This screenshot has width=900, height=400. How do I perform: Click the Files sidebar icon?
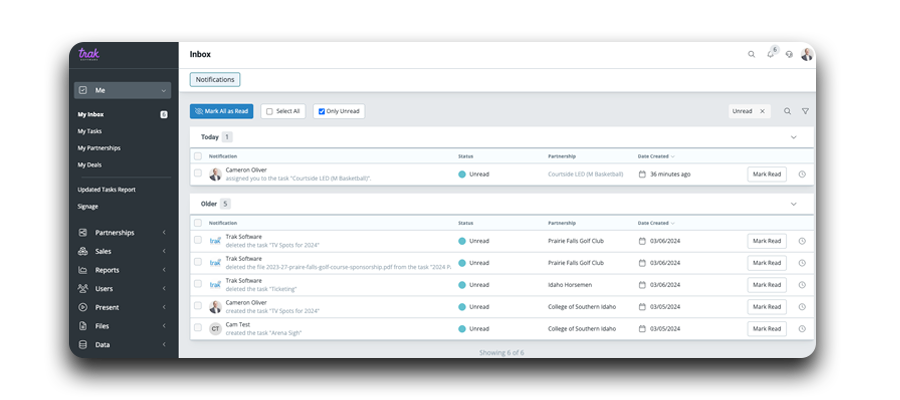(83, 326)
